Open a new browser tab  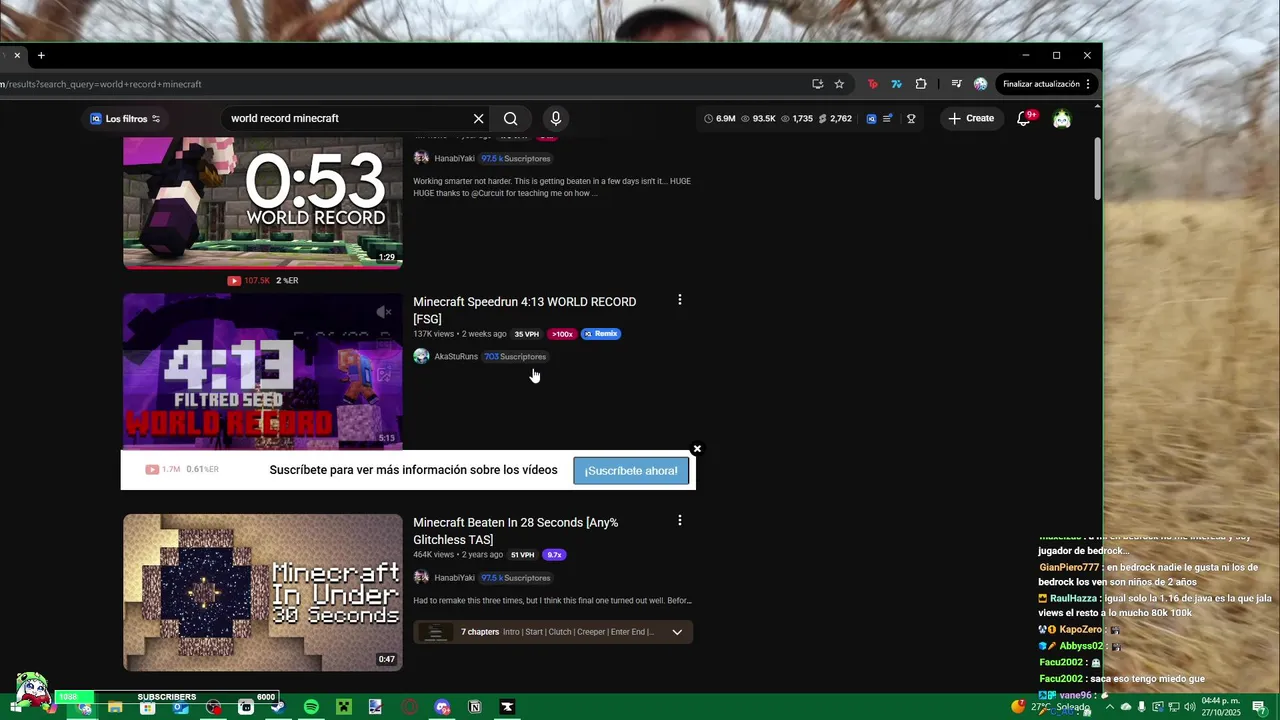(41, 55)
